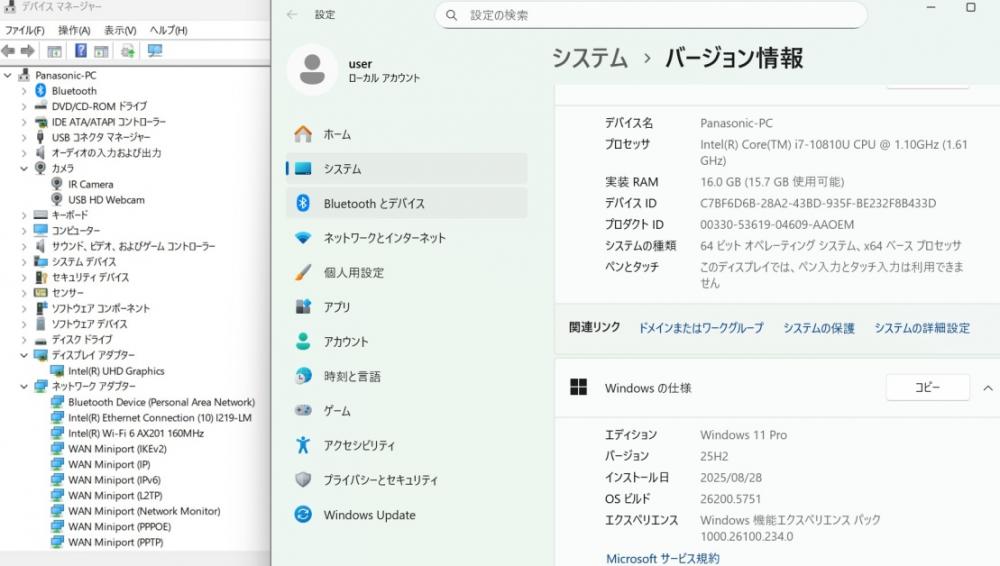Select Intel(R) UHD Graphics device

click(x=116, y=371)
